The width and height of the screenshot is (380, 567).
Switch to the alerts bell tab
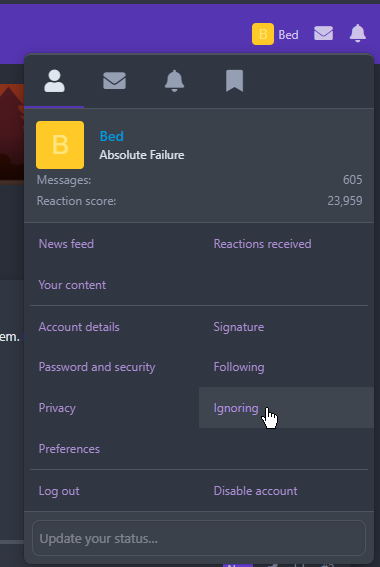point(174,81)
